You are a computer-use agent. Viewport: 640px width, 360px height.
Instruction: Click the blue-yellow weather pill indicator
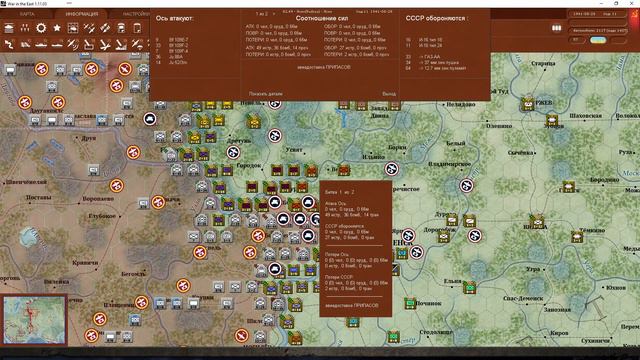[x=598, y=40]
